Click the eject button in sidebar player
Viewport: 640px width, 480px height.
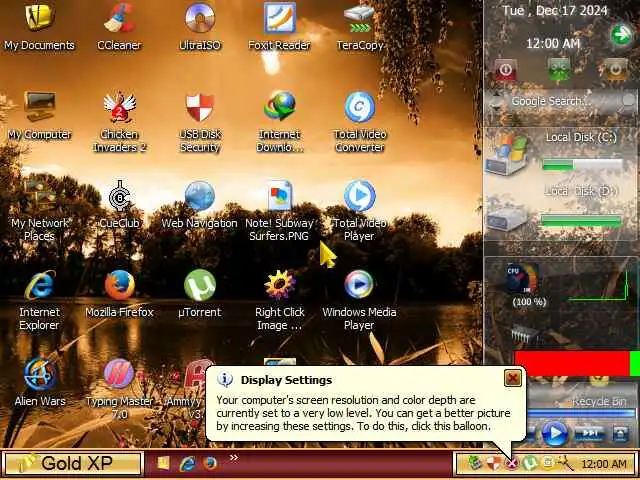(x=621, y=433)
